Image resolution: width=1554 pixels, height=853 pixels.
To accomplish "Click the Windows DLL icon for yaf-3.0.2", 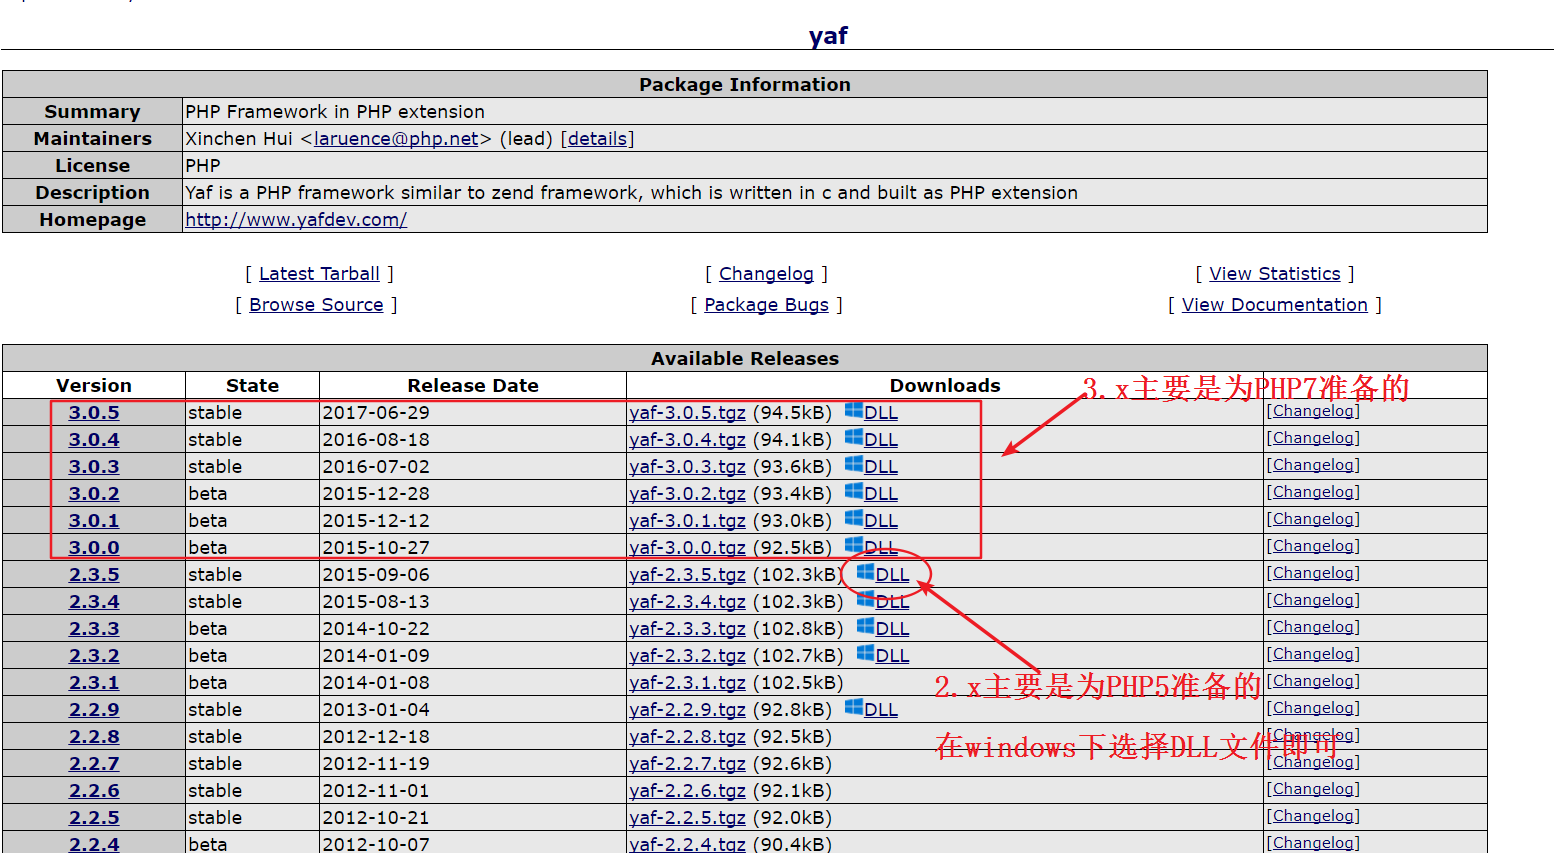I will pyautogui.click(x=853, y=491).
